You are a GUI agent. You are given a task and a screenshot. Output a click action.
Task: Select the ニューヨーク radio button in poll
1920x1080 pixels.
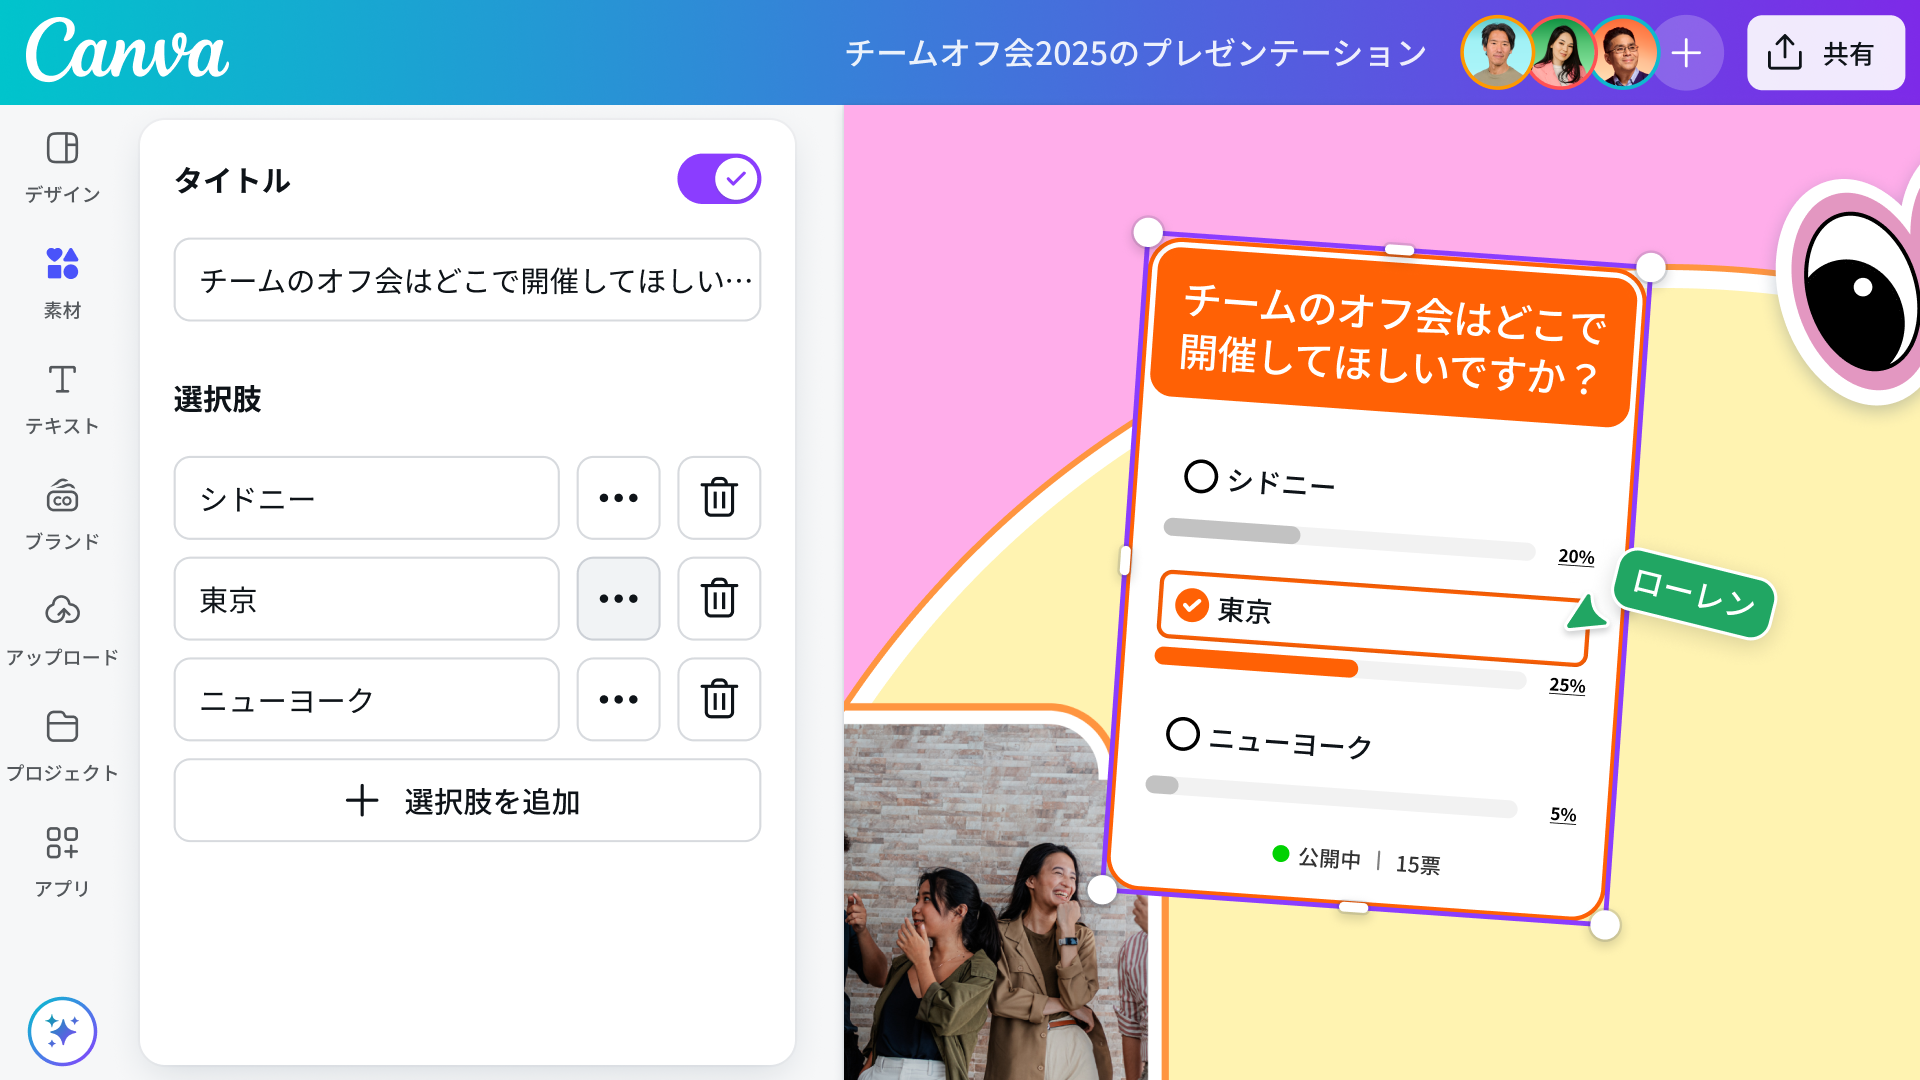1182,734
